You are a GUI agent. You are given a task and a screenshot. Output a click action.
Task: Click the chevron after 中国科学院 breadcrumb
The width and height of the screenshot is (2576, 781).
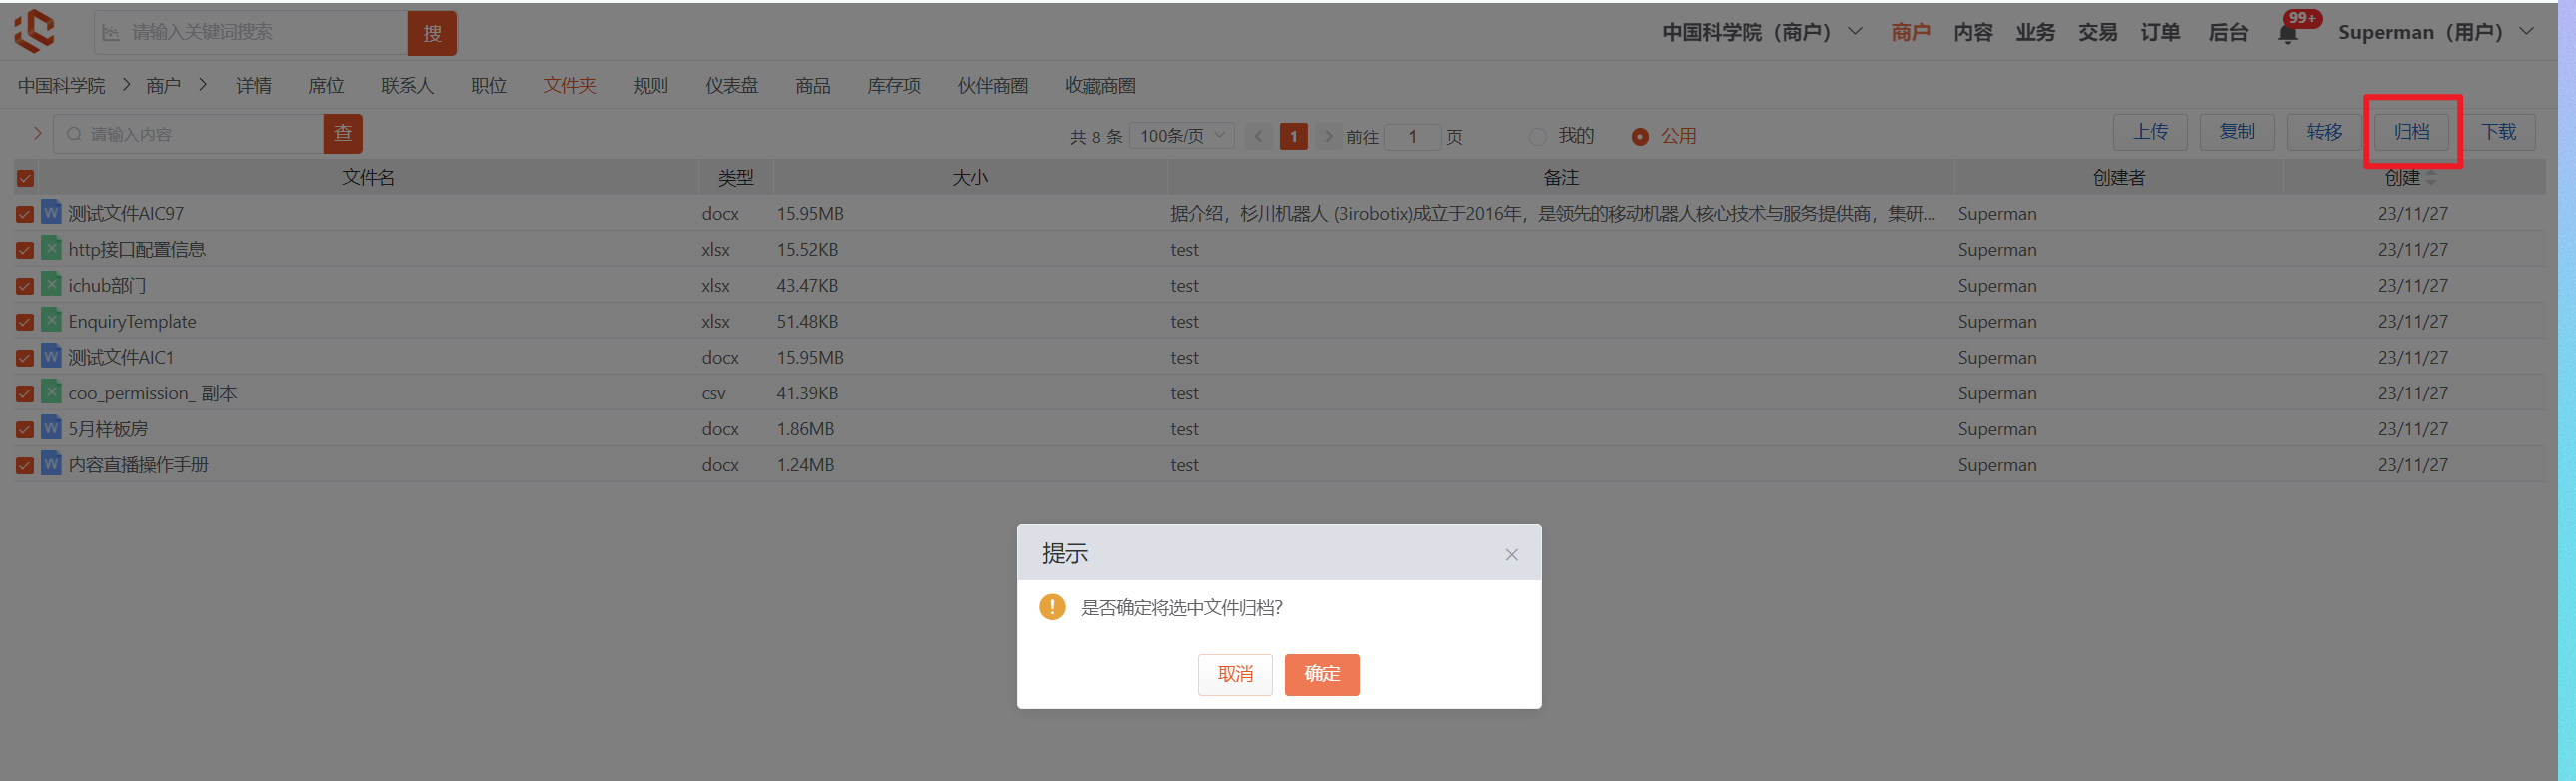126,85
